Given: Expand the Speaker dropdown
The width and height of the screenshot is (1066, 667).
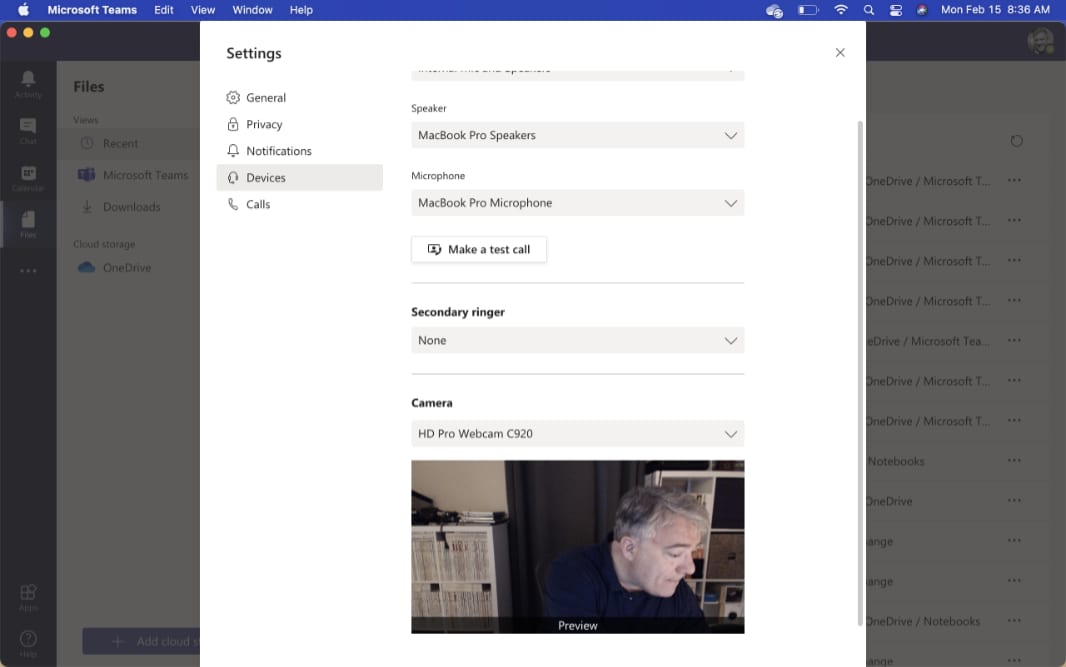Looking at the screenshot, I should pyautogui.click(x=577, y=135).
